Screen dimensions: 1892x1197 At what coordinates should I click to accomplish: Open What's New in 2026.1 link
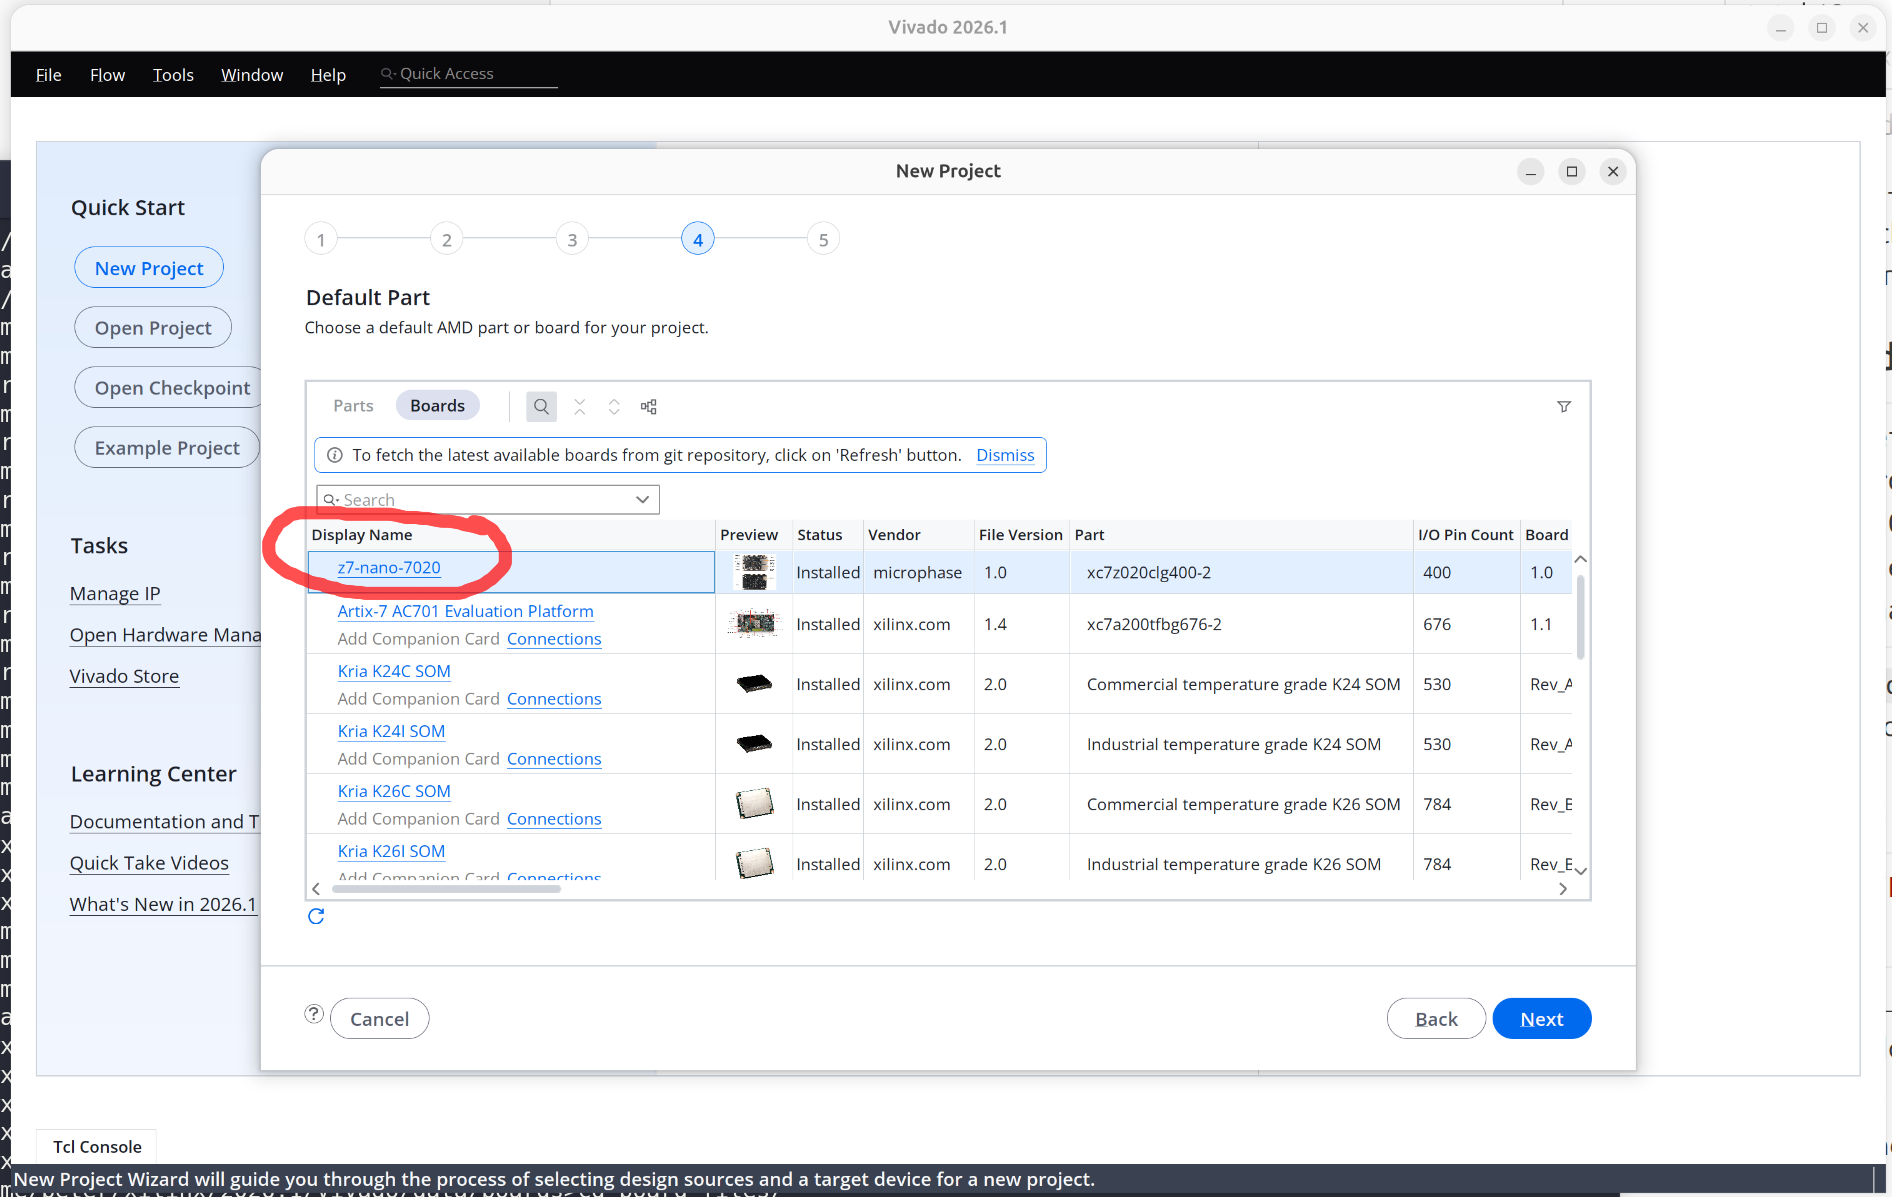tap(163, 904)
